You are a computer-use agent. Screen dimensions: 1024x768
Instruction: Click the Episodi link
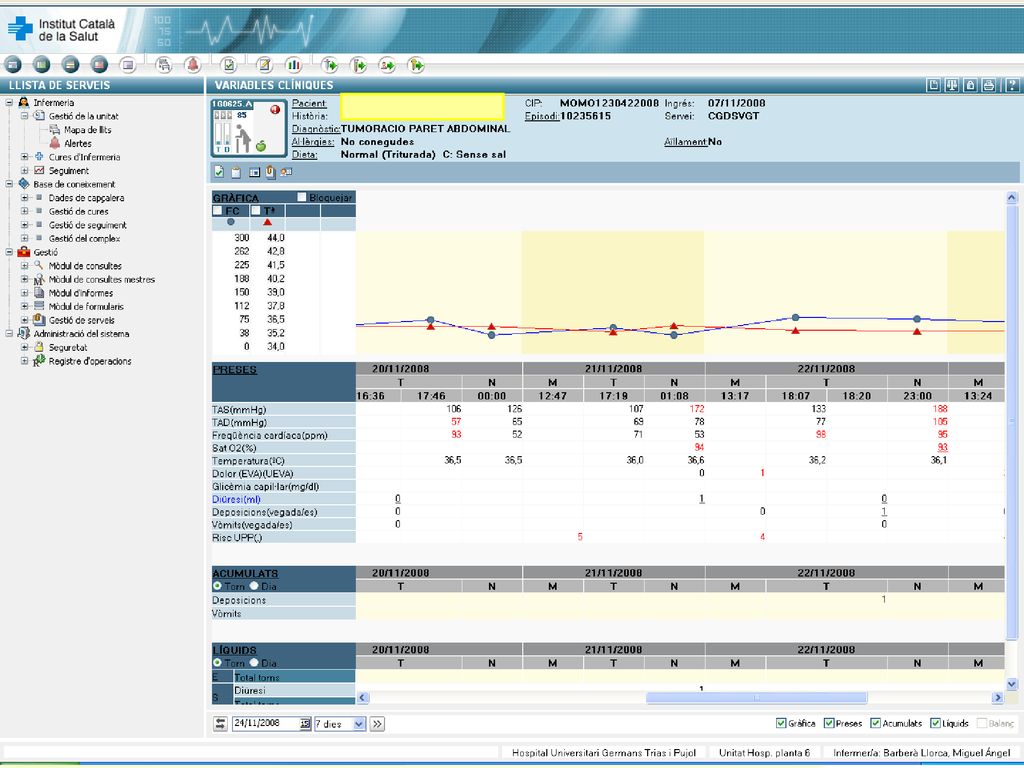(541, 116)
